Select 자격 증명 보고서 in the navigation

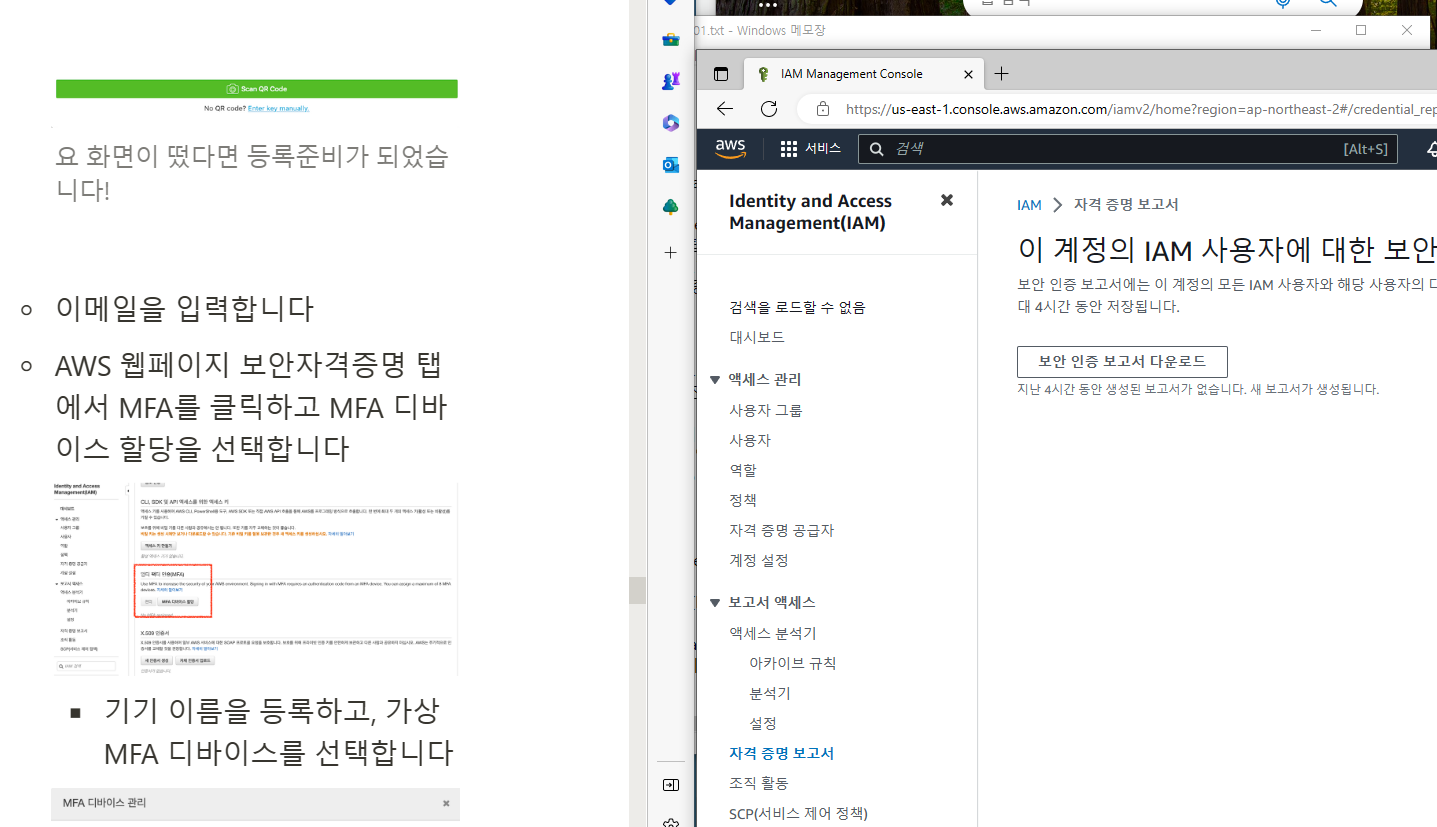tap(781, 753)
